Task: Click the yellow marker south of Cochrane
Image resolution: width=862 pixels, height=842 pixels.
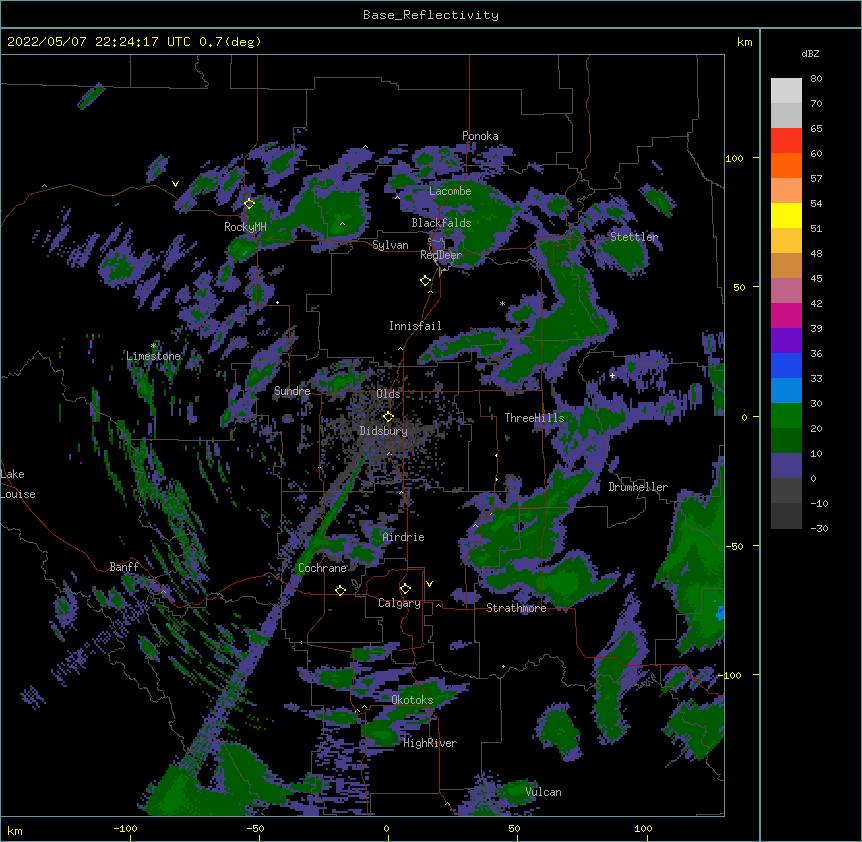Action: click(340, 590)
